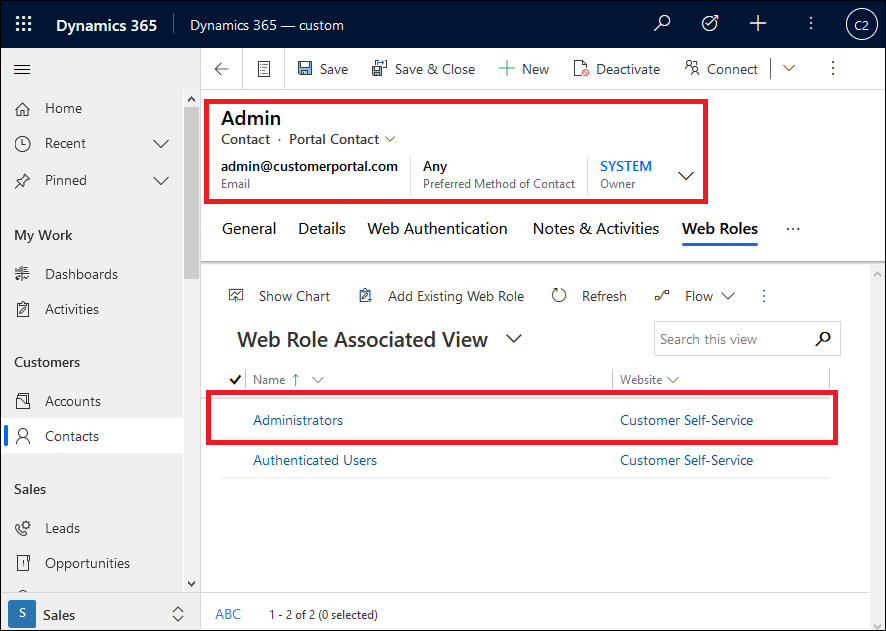
Task: Open the Authenticated Users web role link
Action: point(315,460)
